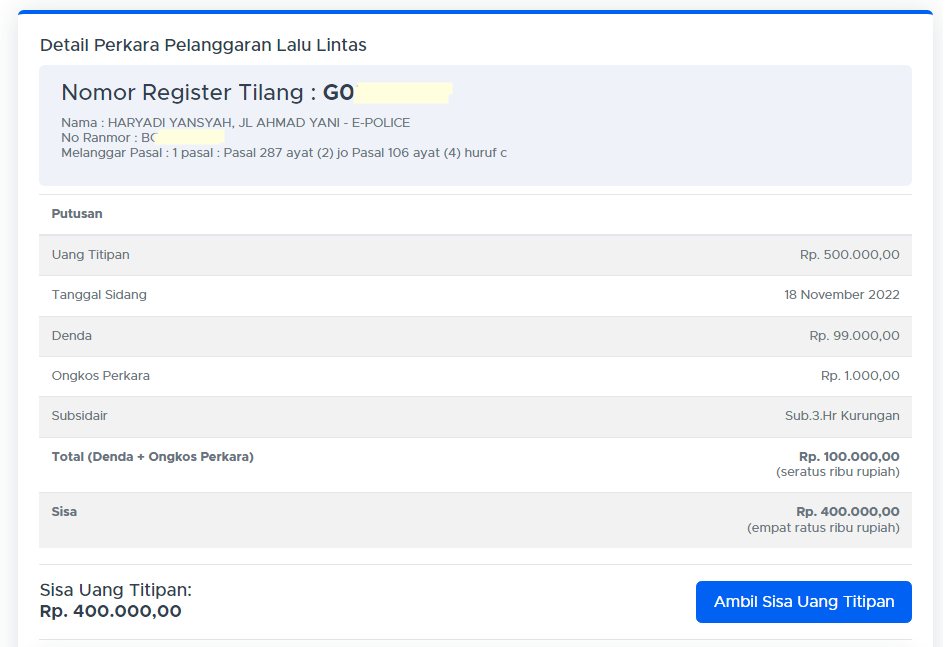Screen dimensions: 951x647
Task: Click the Rp. 100.000,00 total amount
Action: 849,457
